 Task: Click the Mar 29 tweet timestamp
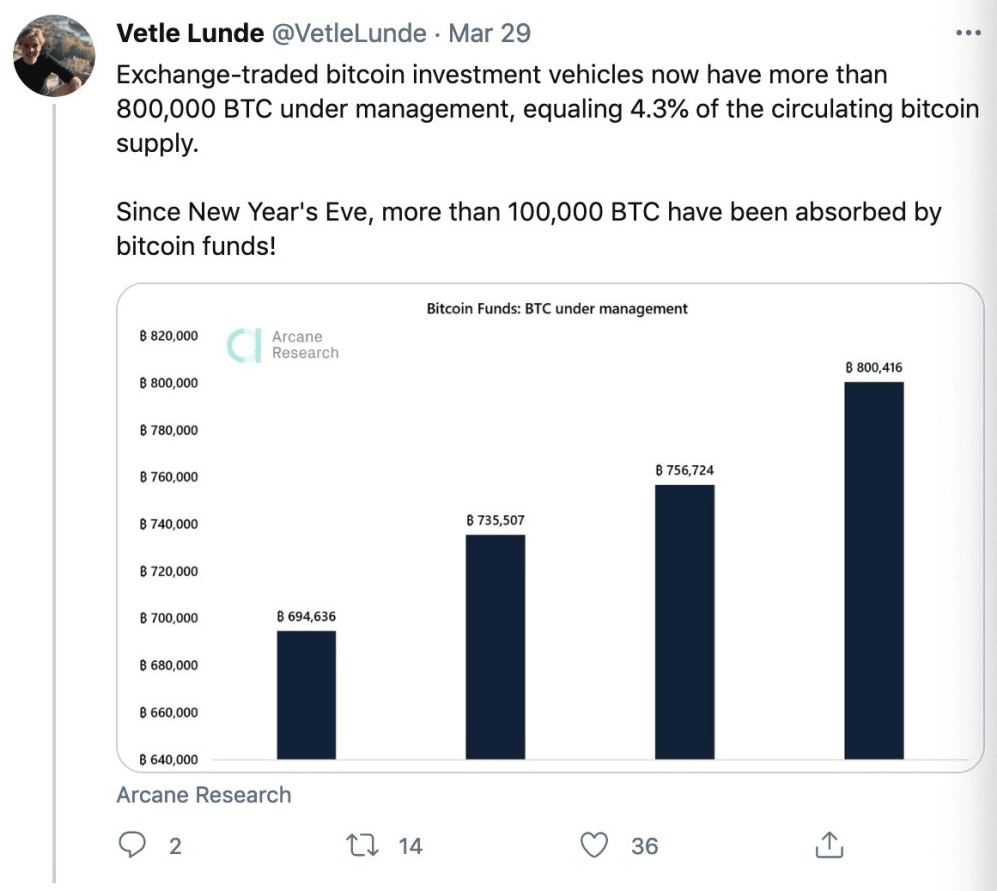(x=489, y=33)
